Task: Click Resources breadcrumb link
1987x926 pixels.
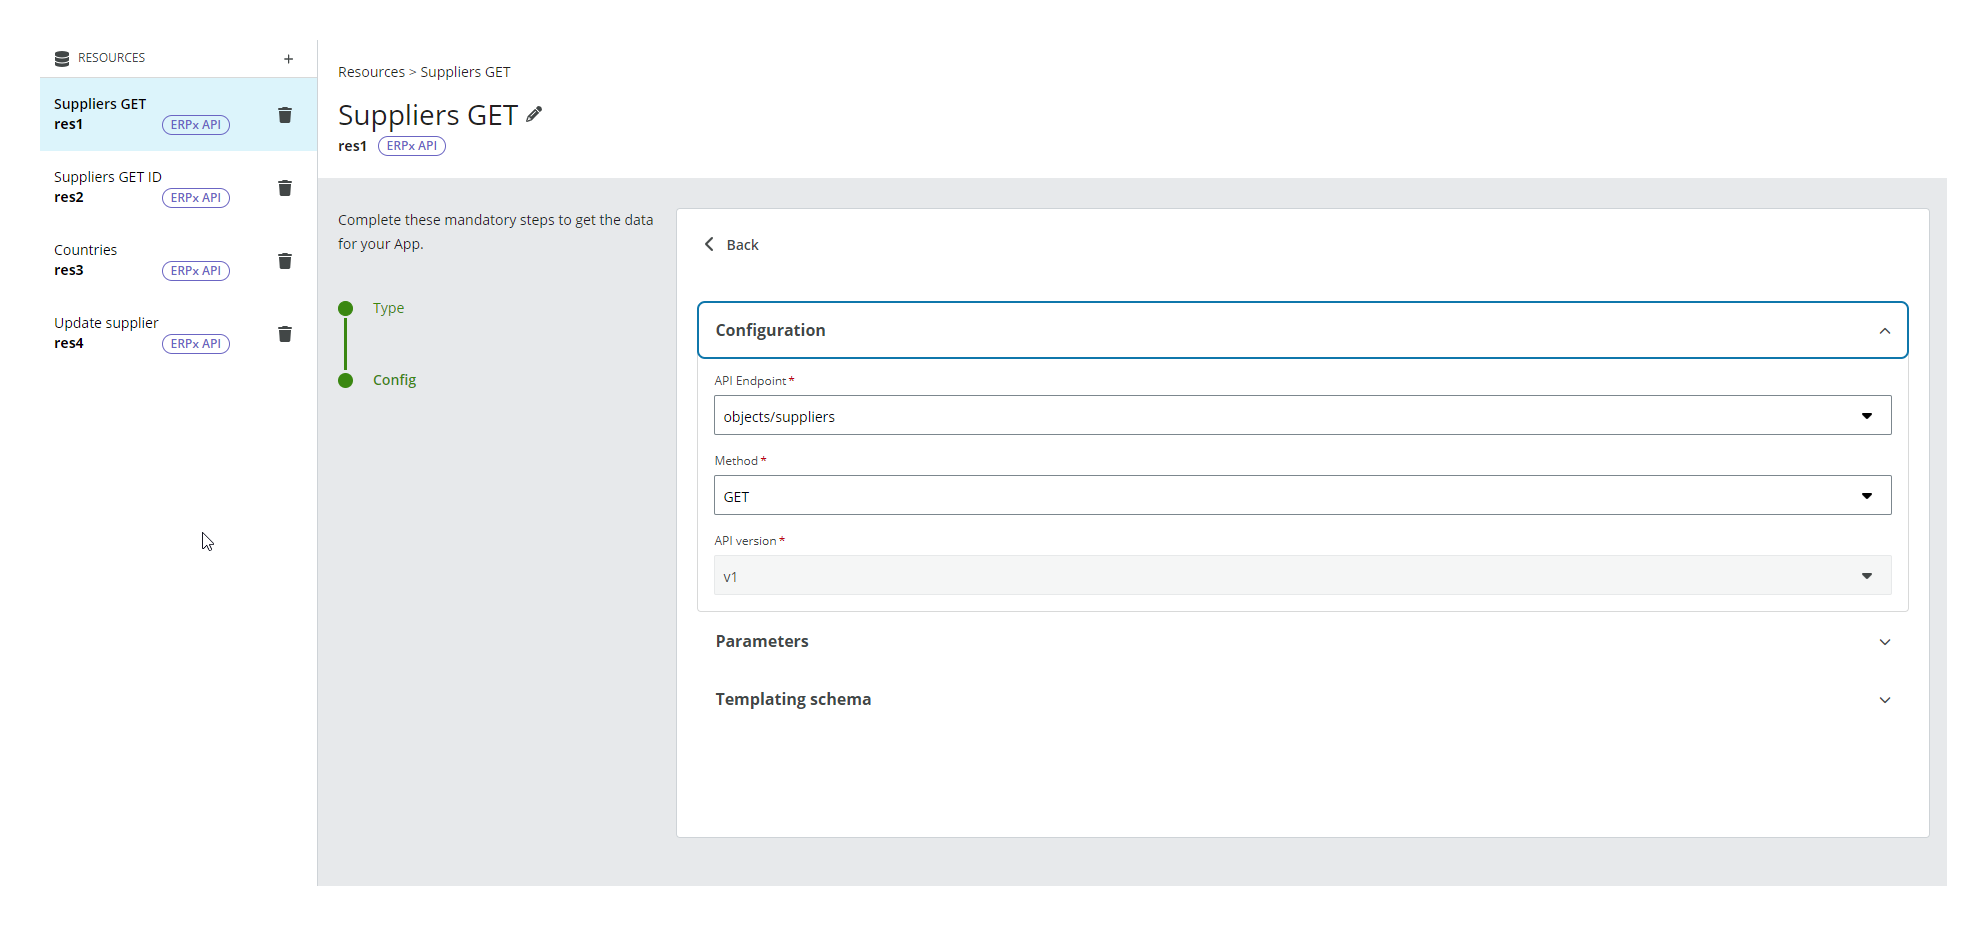Action: point(371,72)
